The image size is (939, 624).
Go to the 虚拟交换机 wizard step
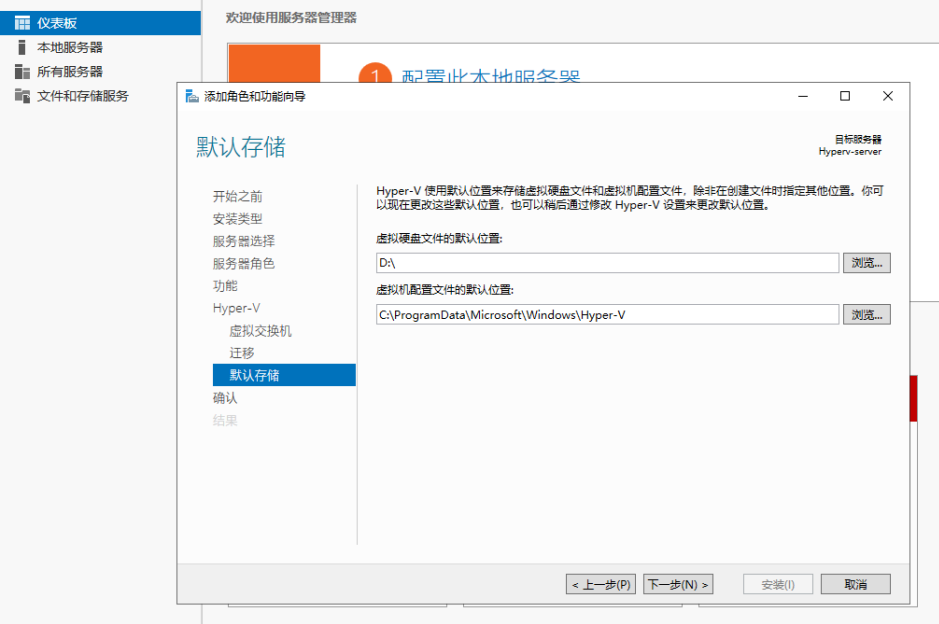[x=261, y=331]
